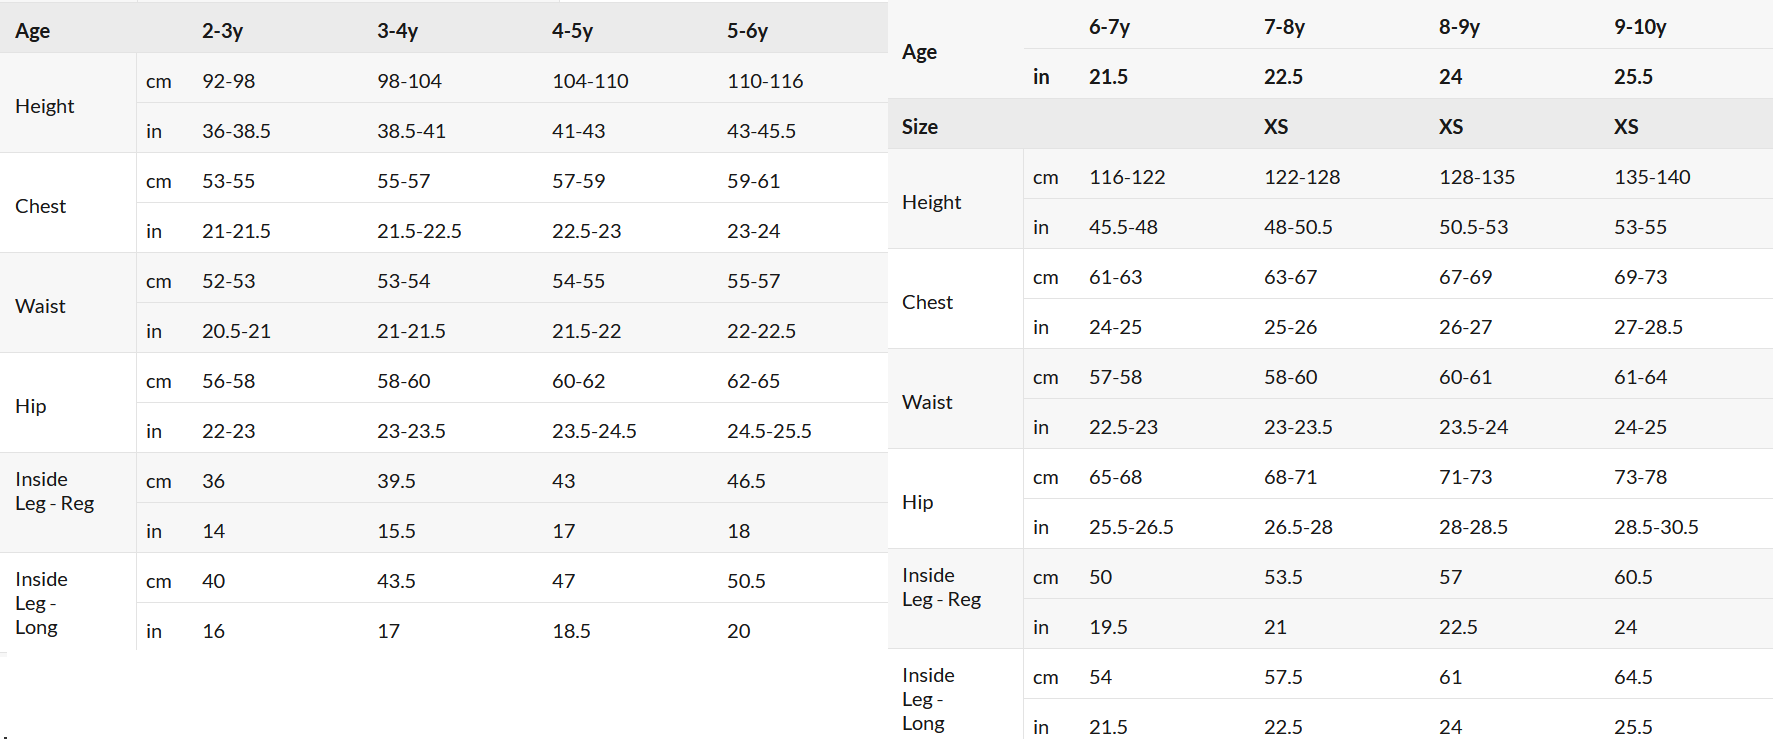
Task: Select the Waist label in the right table
Action: click(927, 402)
